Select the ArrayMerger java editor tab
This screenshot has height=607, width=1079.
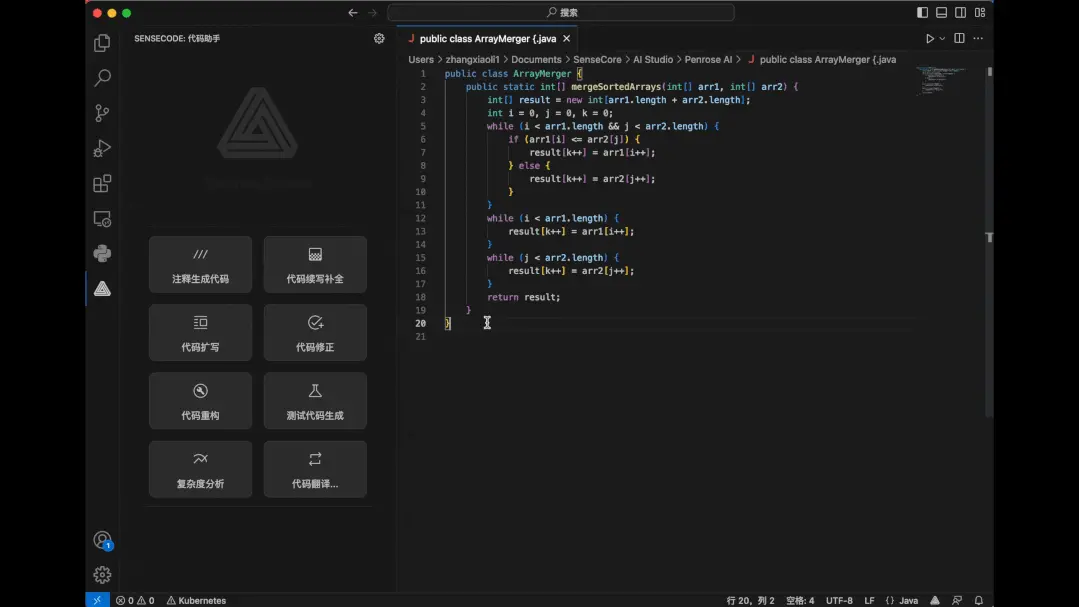tap(487, 39)
